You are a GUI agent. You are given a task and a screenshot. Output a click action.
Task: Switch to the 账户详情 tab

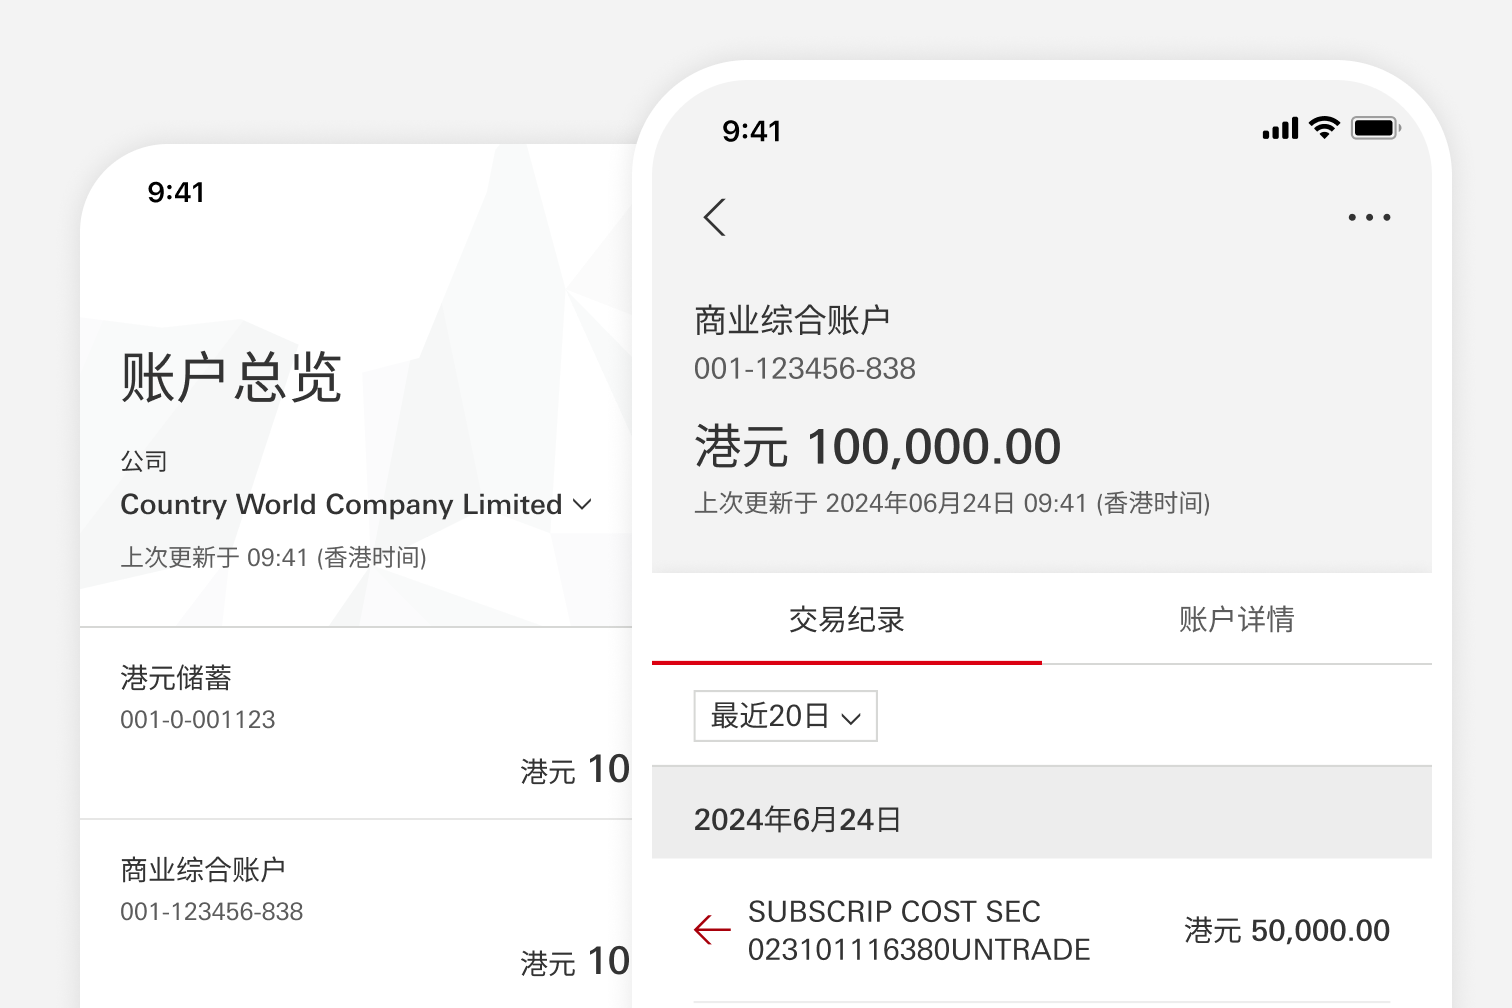click(x=1236, y=620)
